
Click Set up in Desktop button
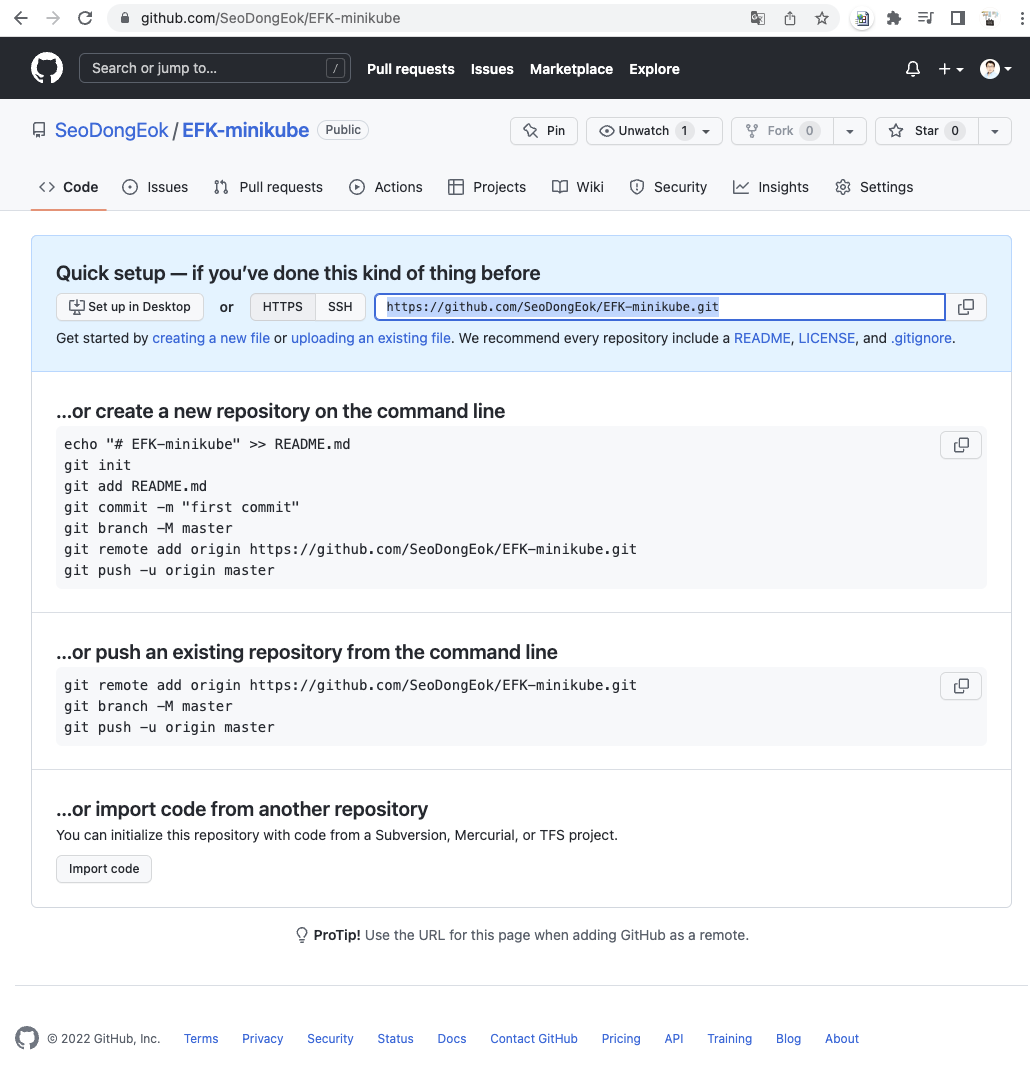130,307
